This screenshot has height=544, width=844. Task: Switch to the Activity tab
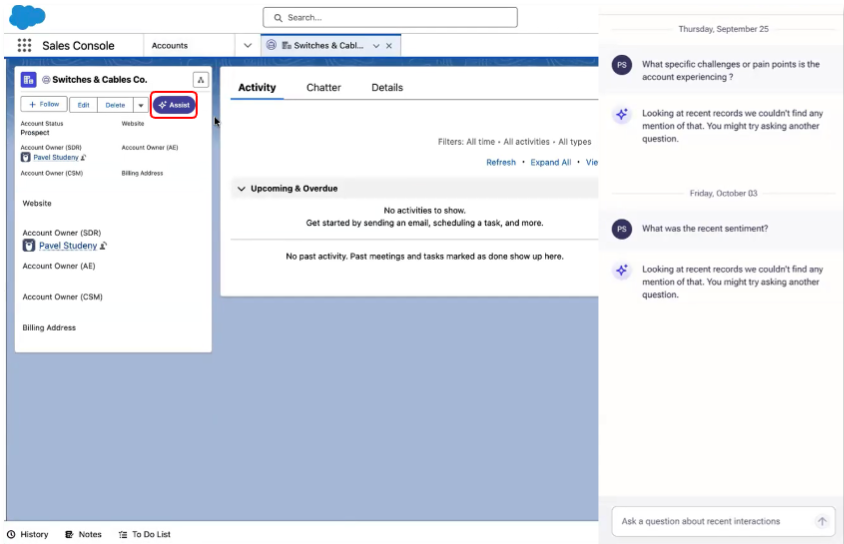(257, 88)
